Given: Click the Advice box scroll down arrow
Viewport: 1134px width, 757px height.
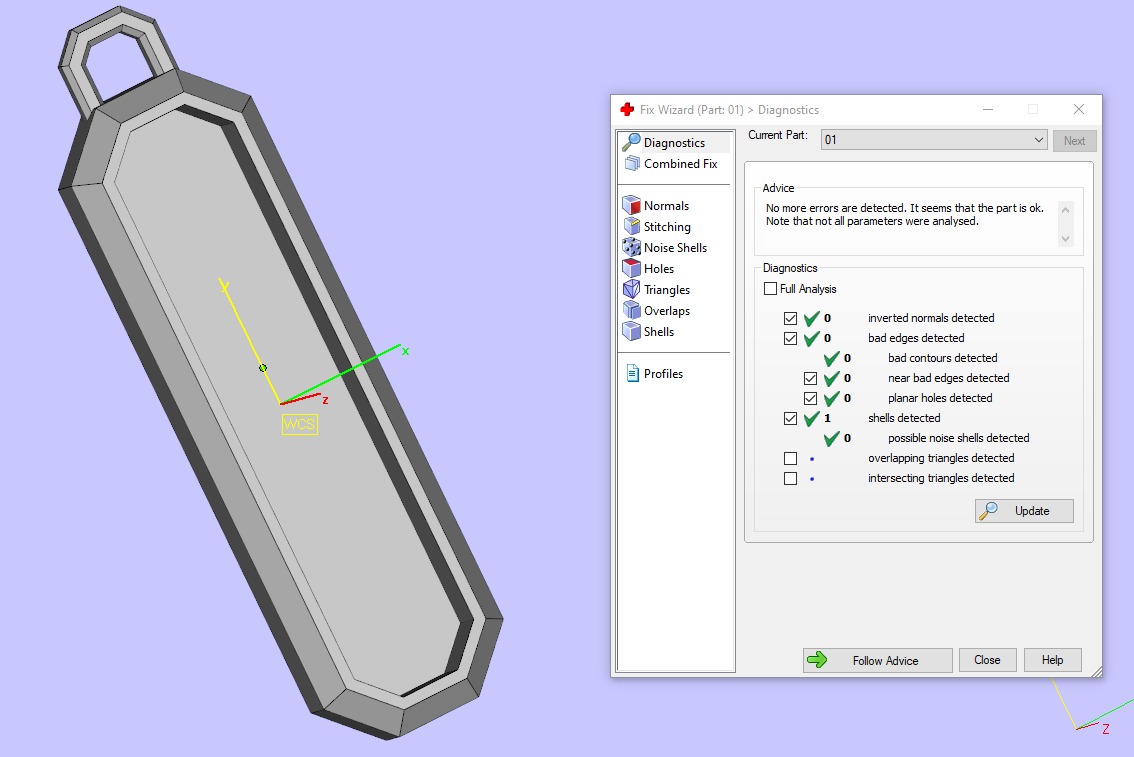Looking at the screenshot, I should (x=1065, y=239).
